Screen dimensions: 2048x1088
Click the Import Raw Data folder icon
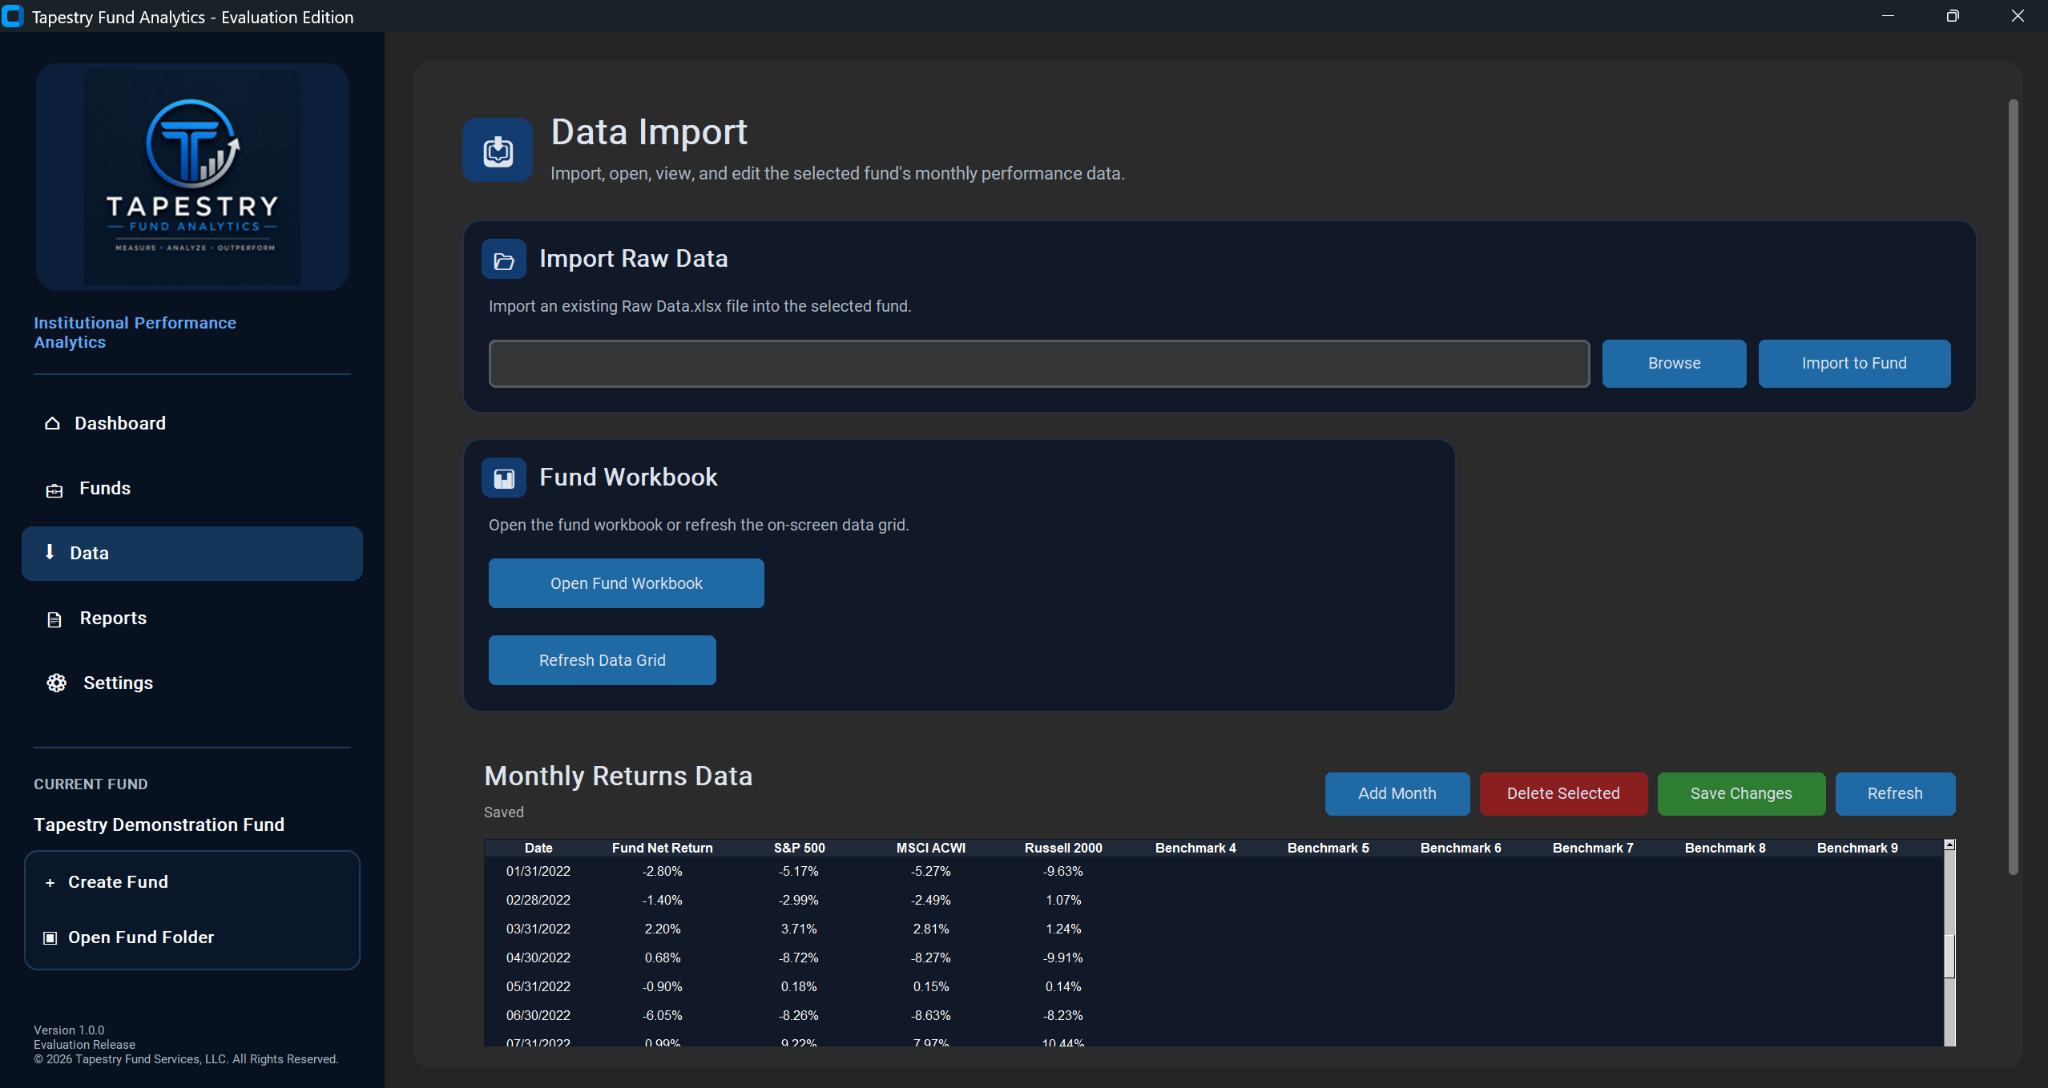503,260
